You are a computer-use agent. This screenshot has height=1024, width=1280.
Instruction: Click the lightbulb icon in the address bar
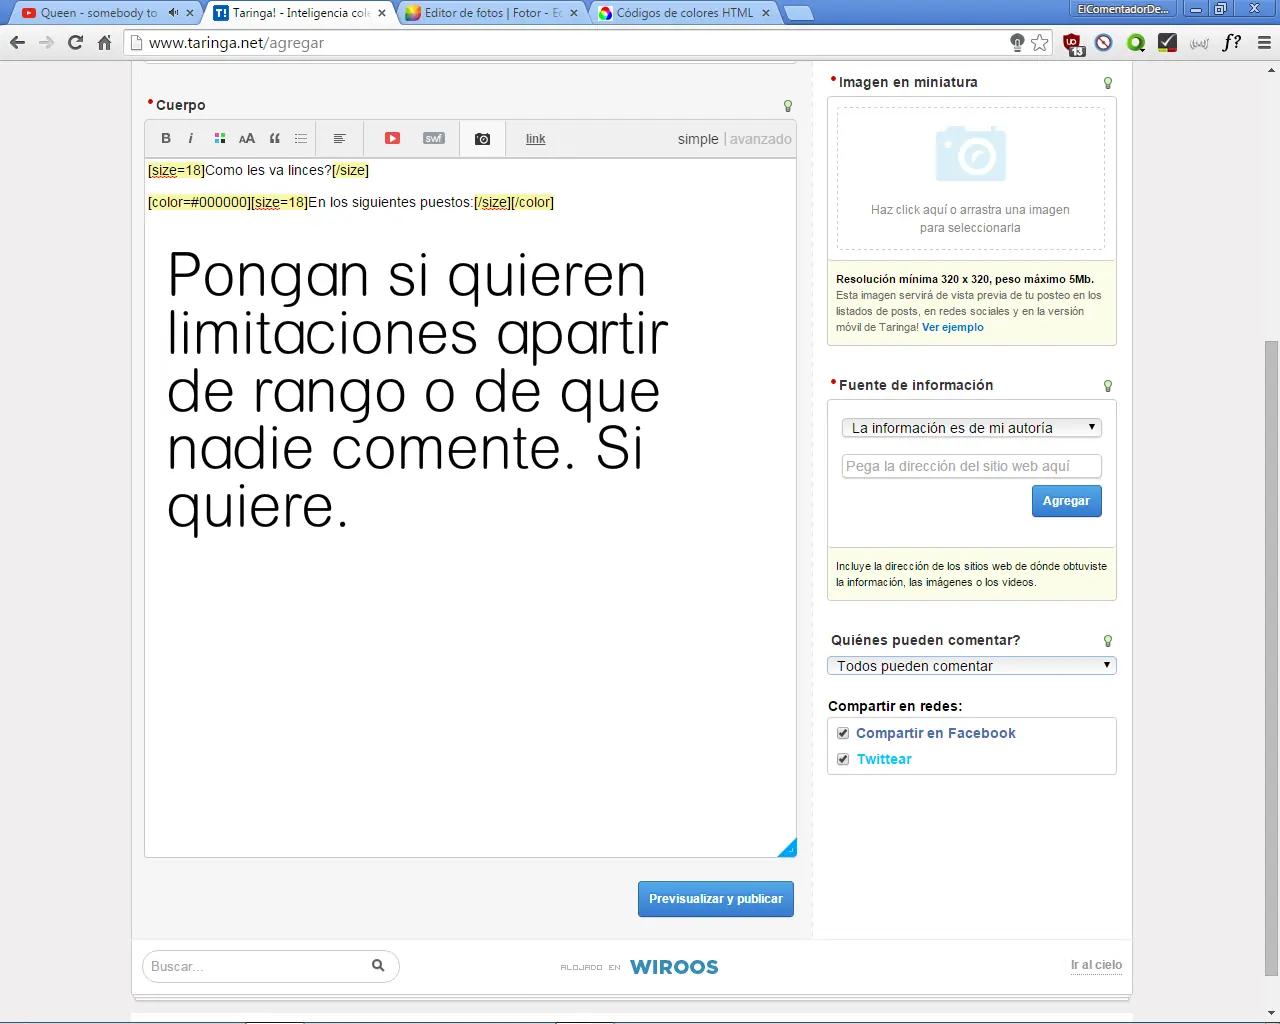coord(1017,42)
